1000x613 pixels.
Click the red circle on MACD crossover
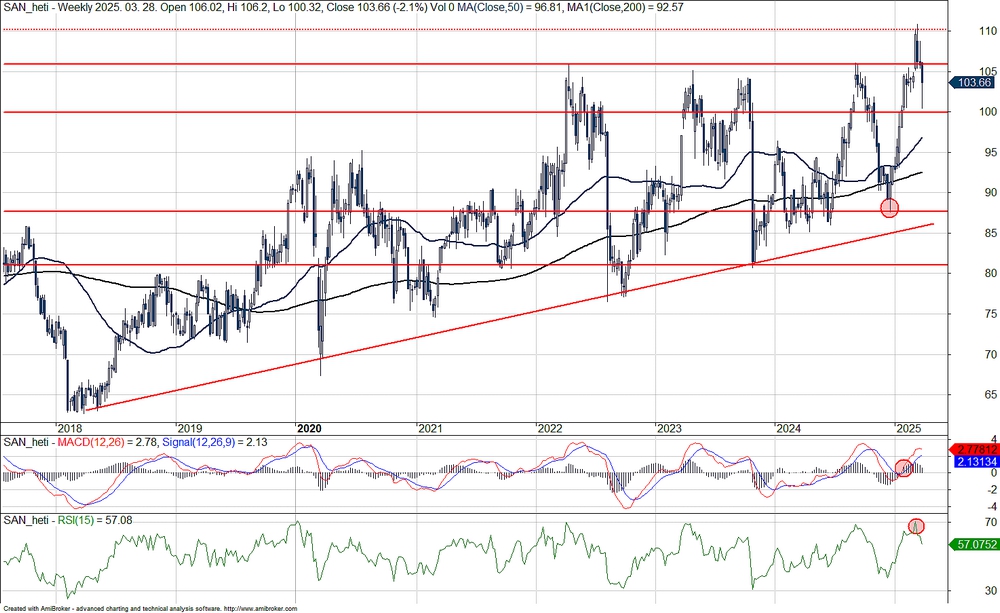(905, 467)
